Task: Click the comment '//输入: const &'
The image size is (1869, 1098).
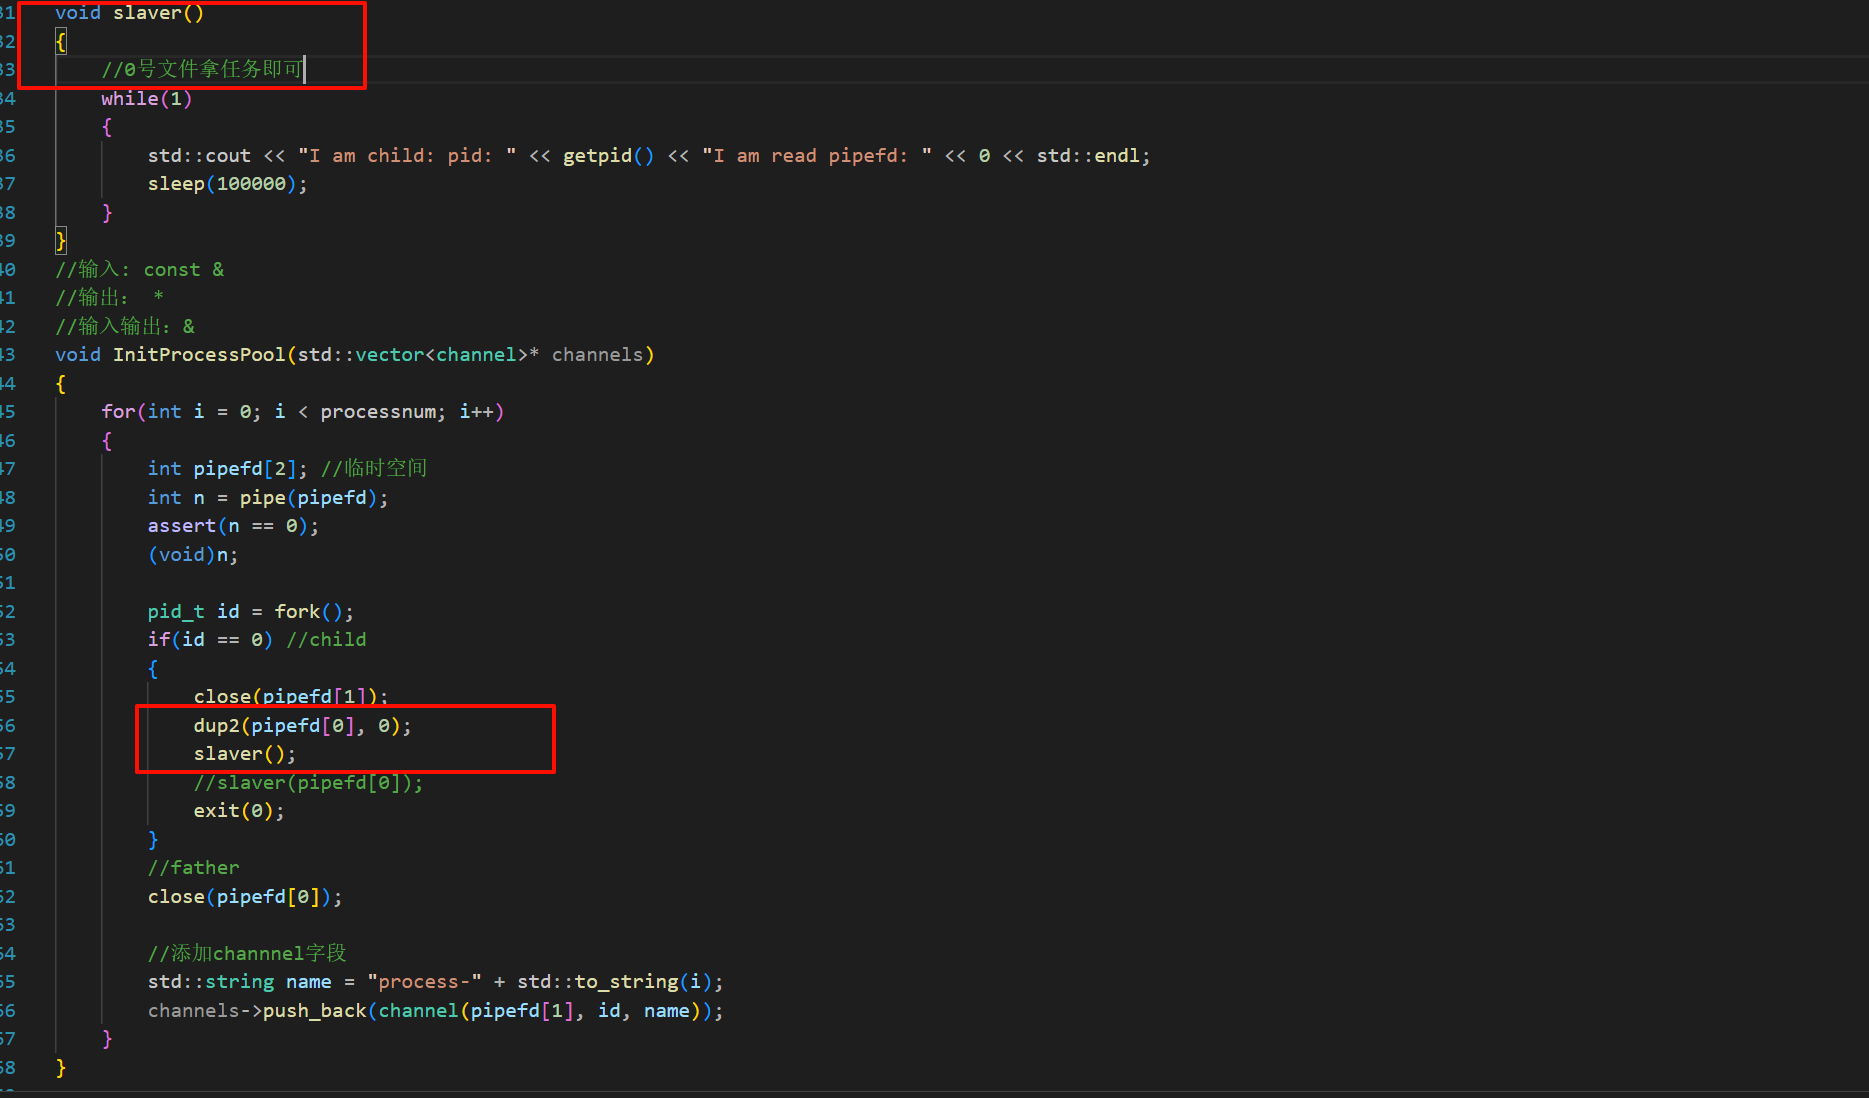Action: click(140, 269)
